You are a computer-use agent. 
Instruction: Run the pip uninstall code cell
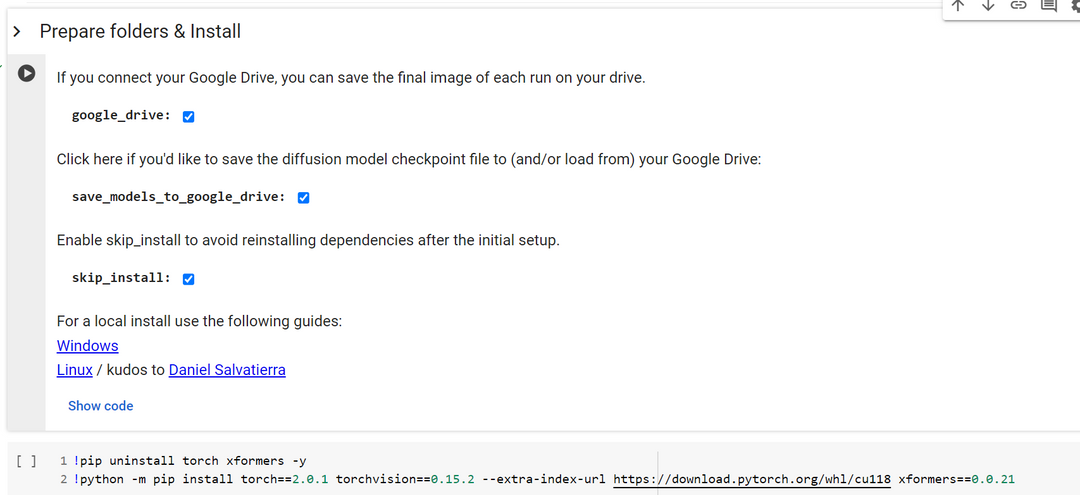tap(26, 461)
